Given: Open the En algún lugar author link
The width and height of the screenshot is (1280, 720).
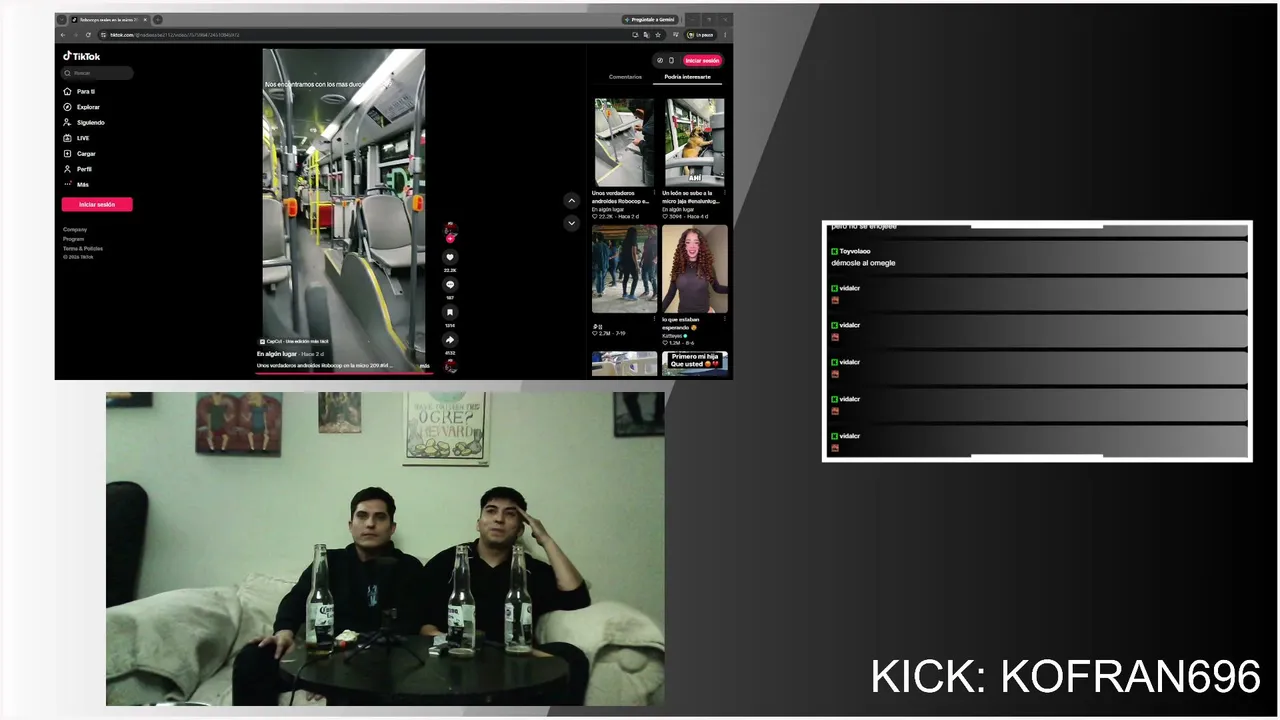Looking at the screenshot, I should (x=277, y=354).
